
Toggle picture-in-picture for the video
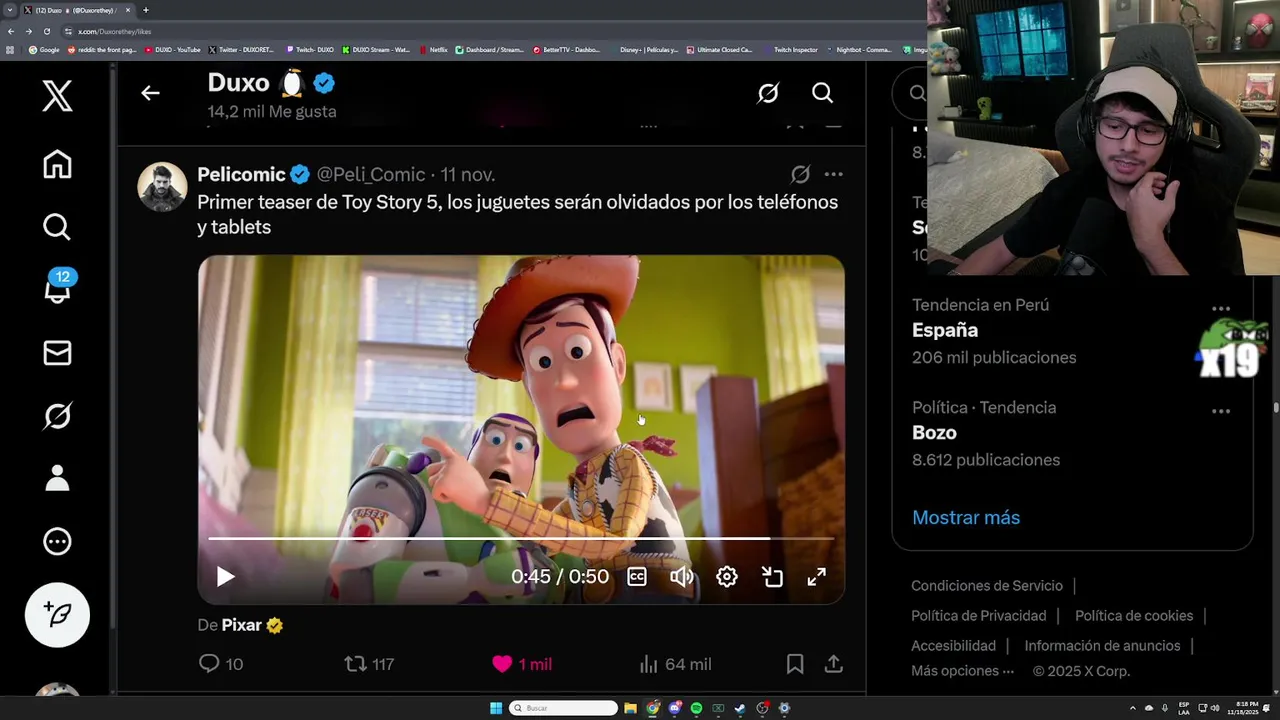[772, 577]
